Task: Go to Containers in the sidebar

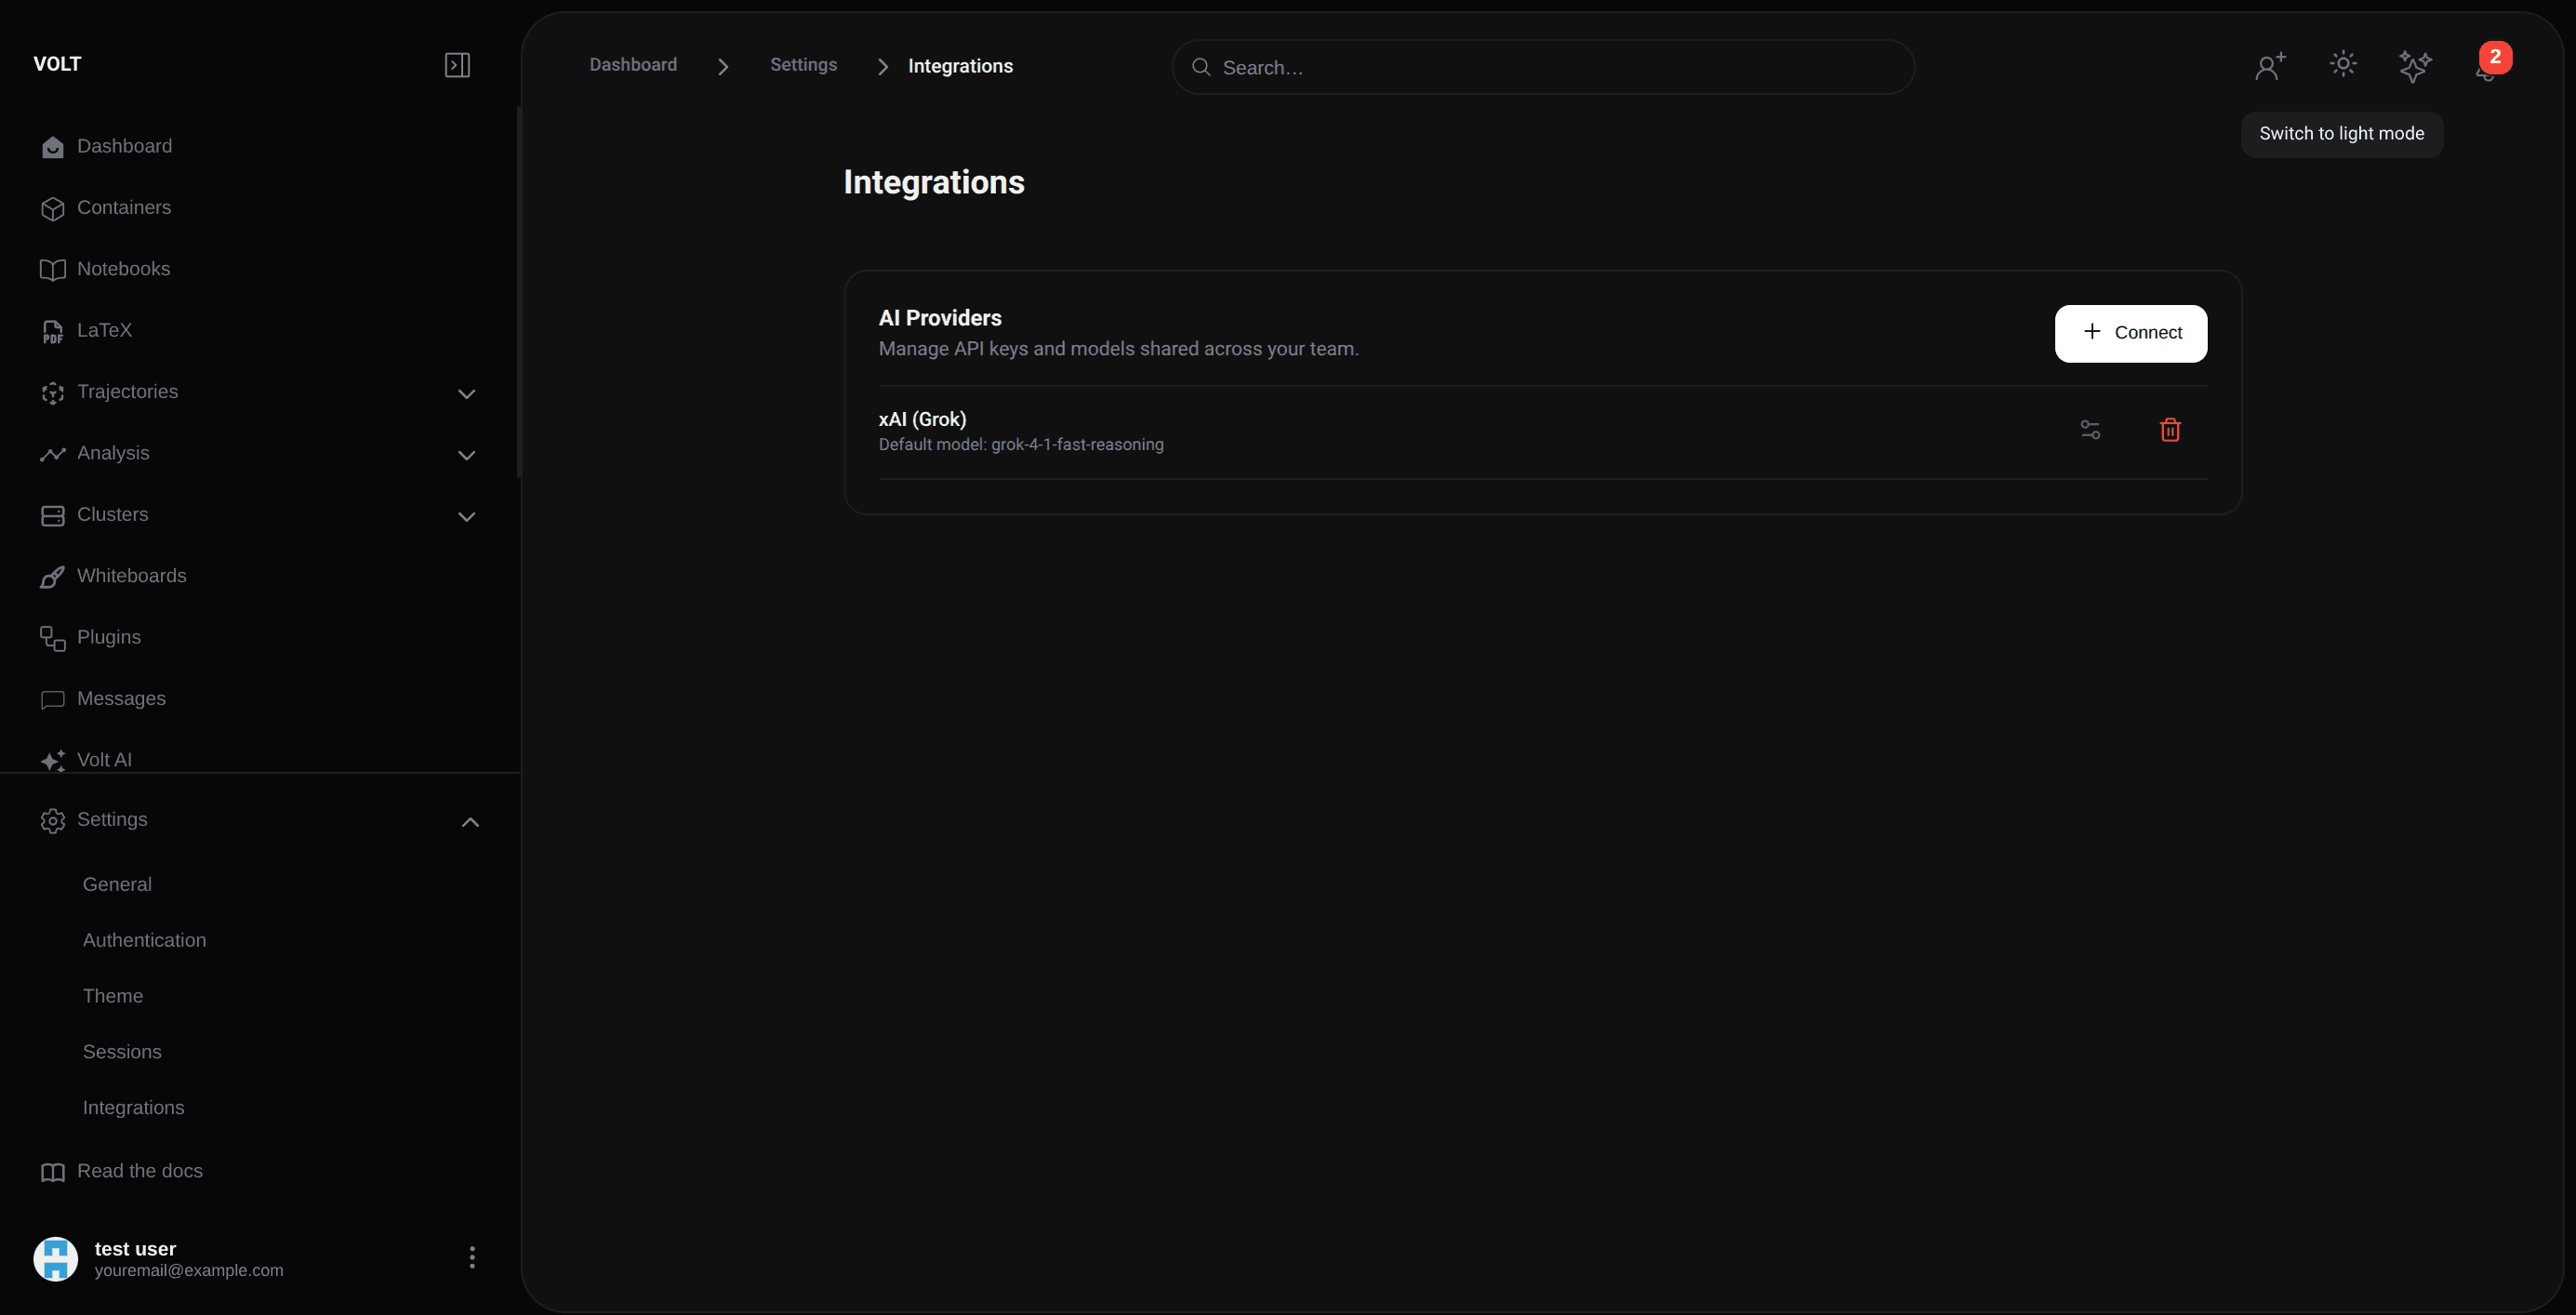Action: pos(123,208)
